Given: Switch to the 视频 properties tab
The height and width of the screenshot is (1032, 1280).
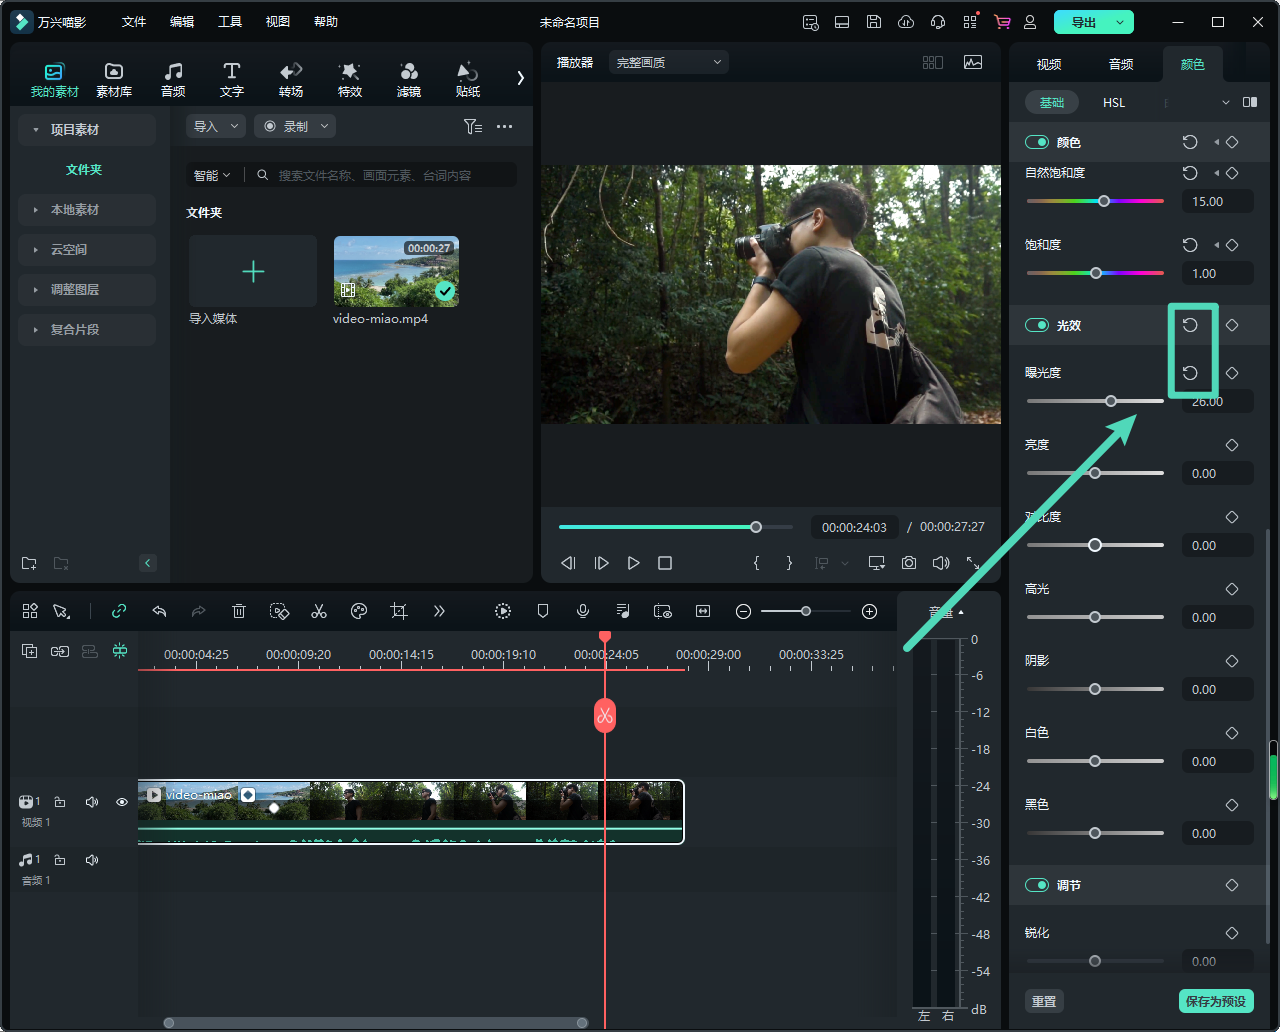Looking at the screenshot, I should pos(1049,64).
